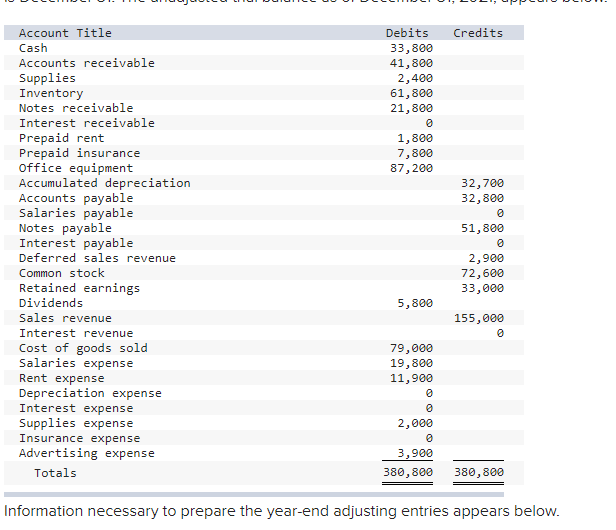Click the Sales revenue credit 155,000
The image size is (616, 530).
click(x=479, y=318)
